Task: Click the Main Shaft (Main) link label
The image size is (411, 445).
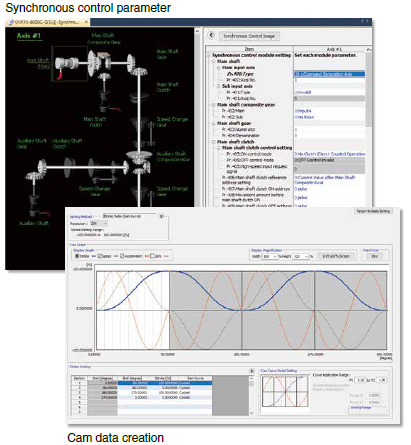Action: [38, 63]
